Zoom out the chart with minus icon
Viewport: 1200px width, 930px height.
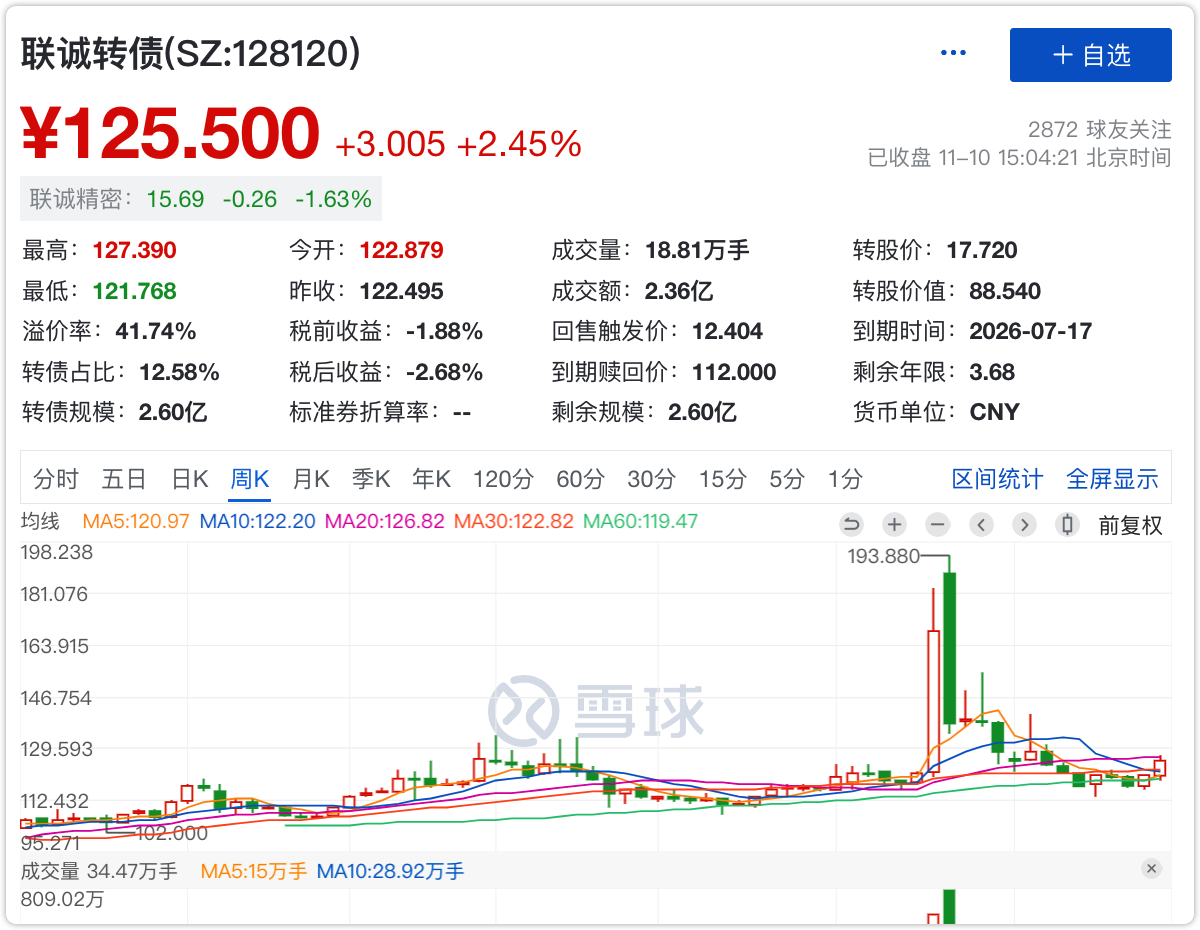tap(937, 524)
